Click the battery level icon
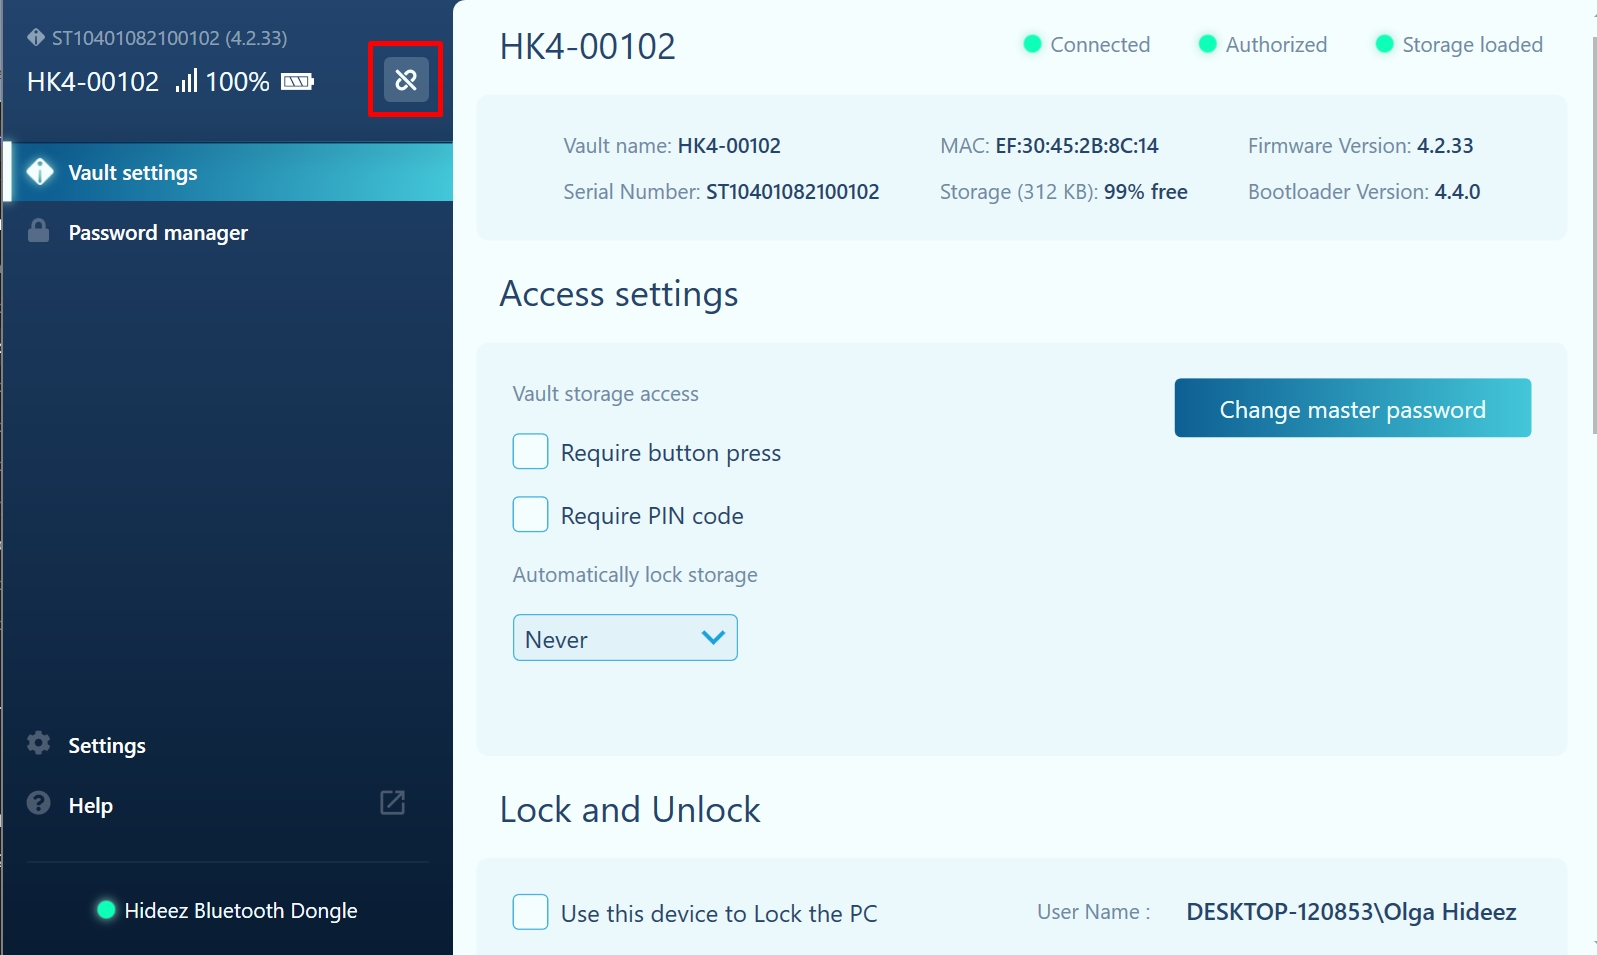Viewport: 1597px width, 955px height. (x=297, y=82)
